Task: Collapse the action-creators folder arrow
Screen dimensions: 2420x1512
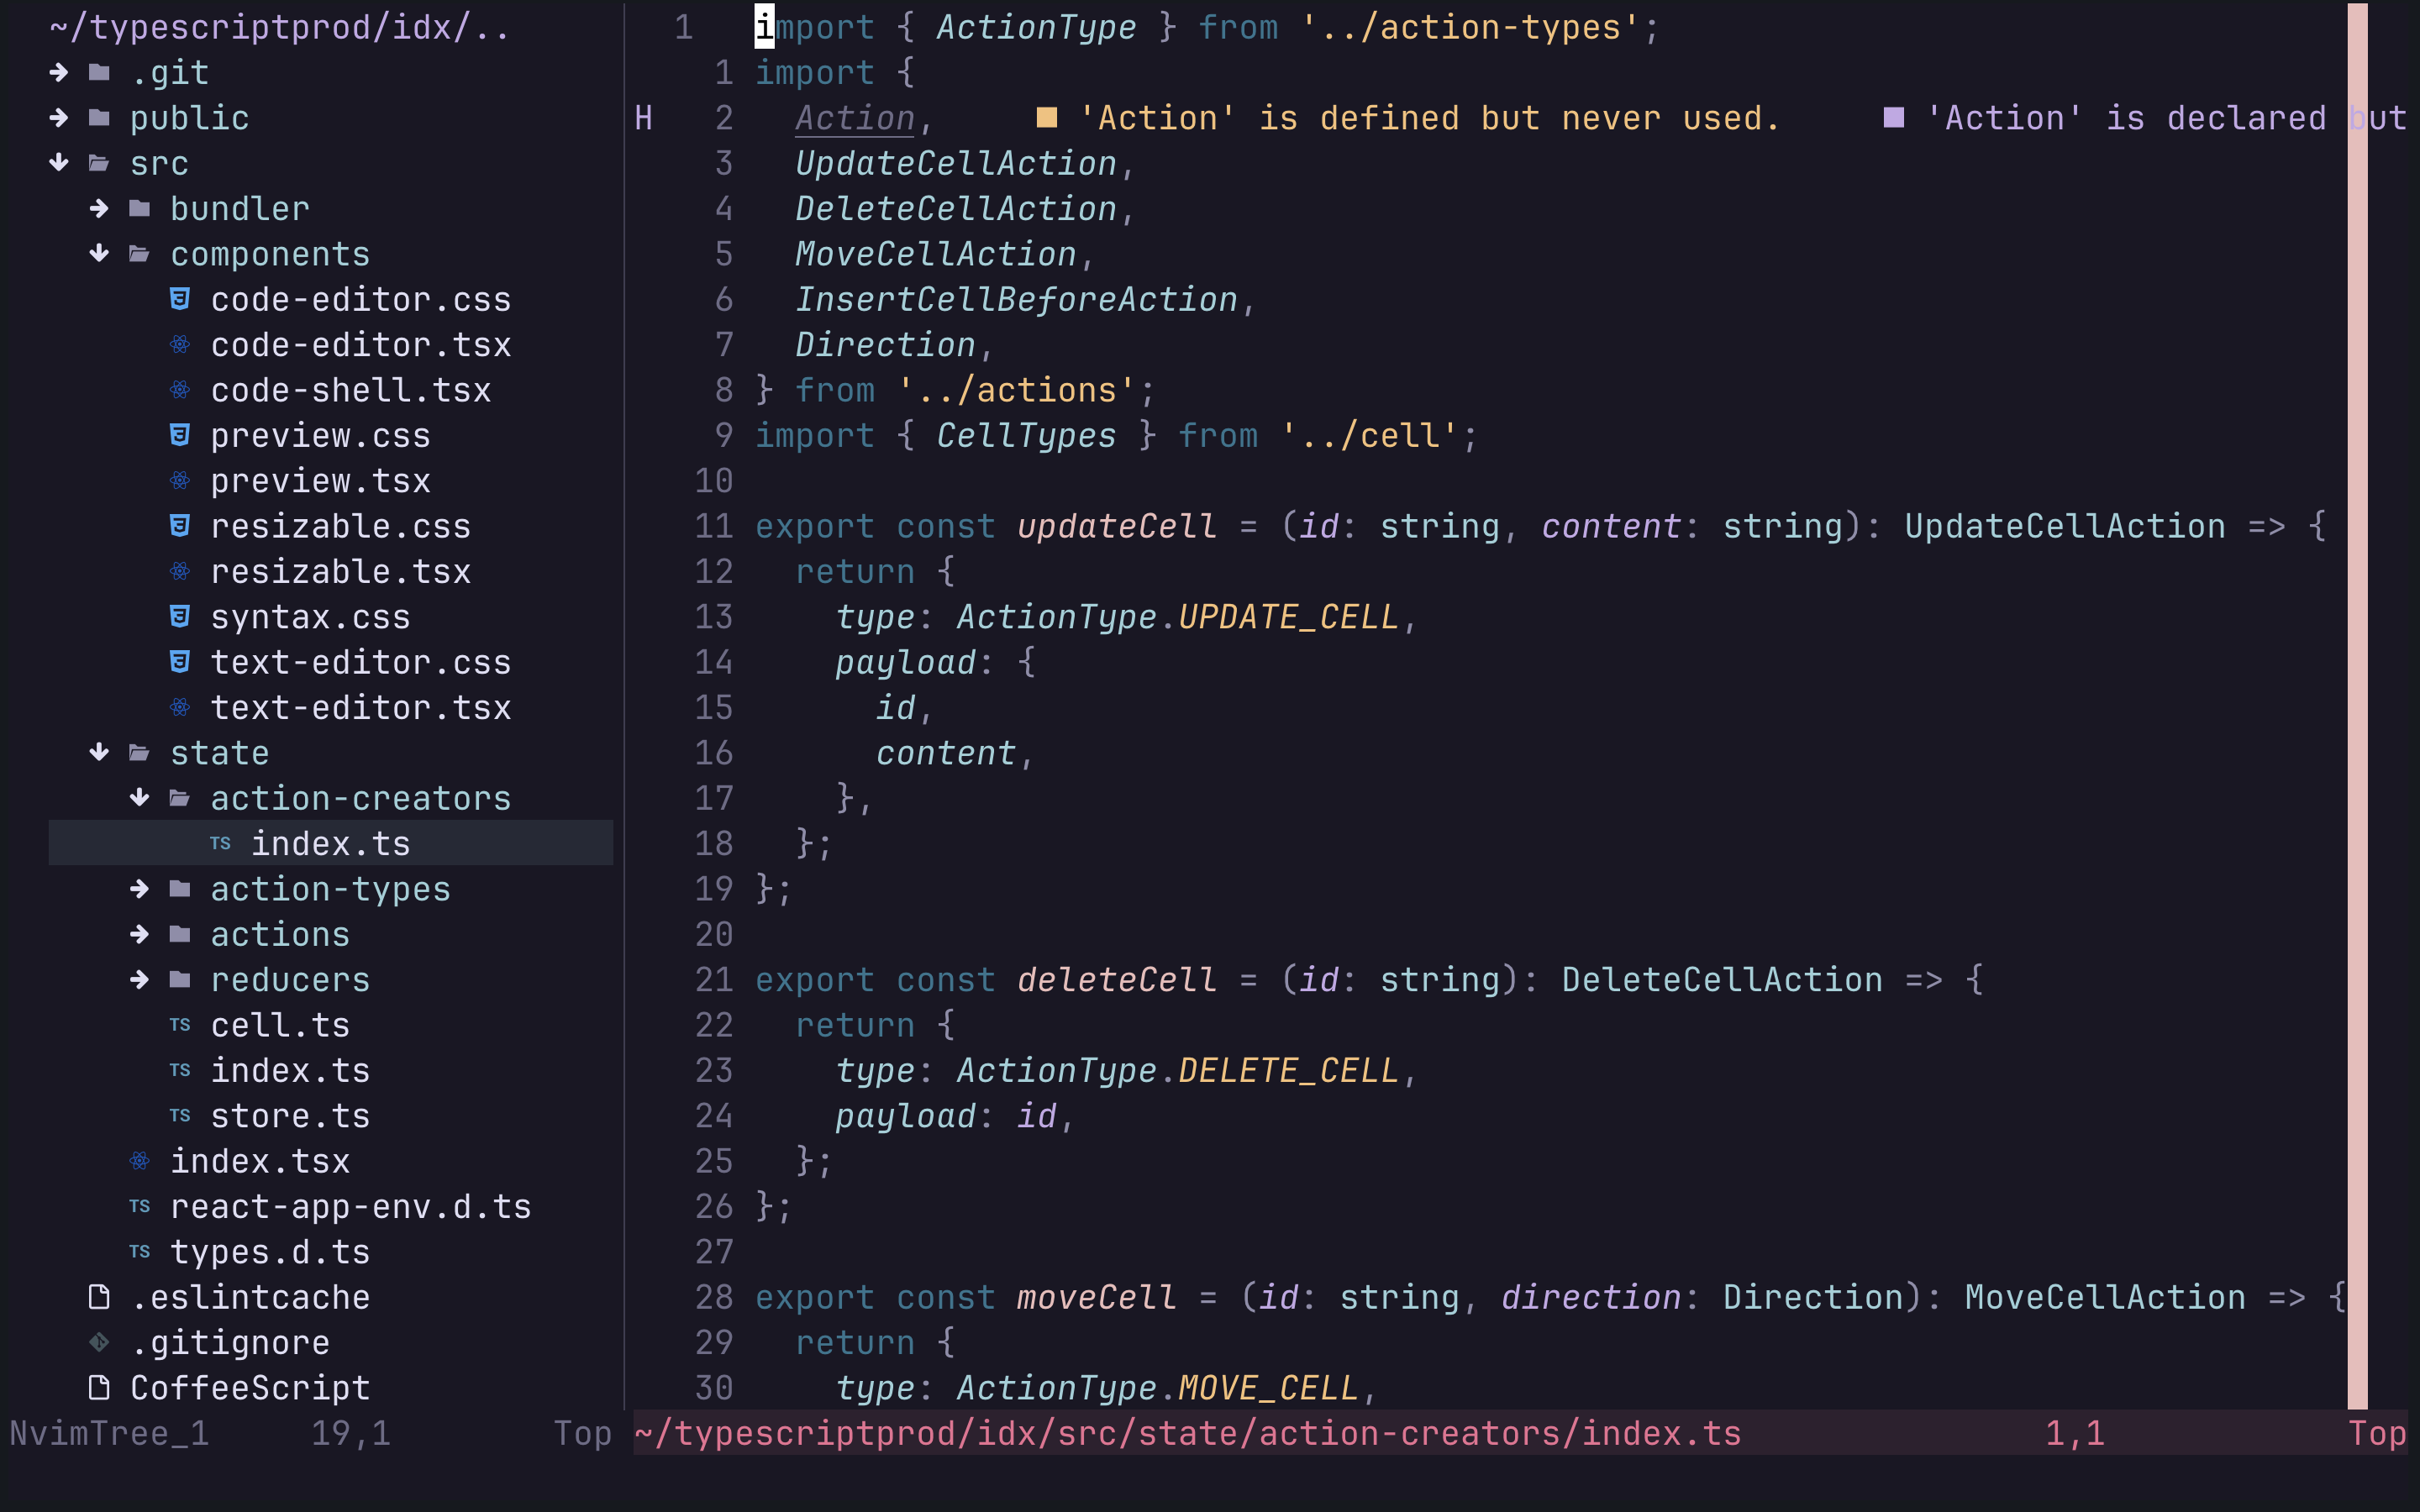Action: pyautogui.click(x=139, y=798)
